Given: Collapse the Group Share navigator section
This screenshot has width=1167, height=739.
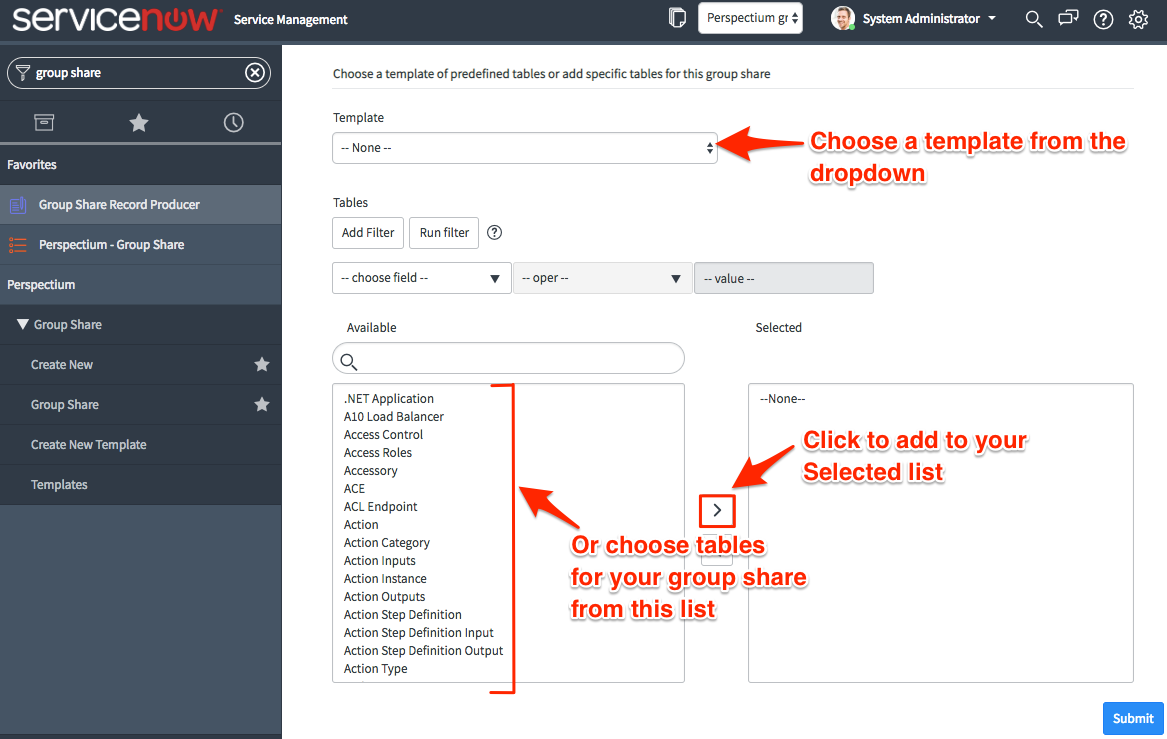Looking at the screenshot, I should click(x=22, y=324).
